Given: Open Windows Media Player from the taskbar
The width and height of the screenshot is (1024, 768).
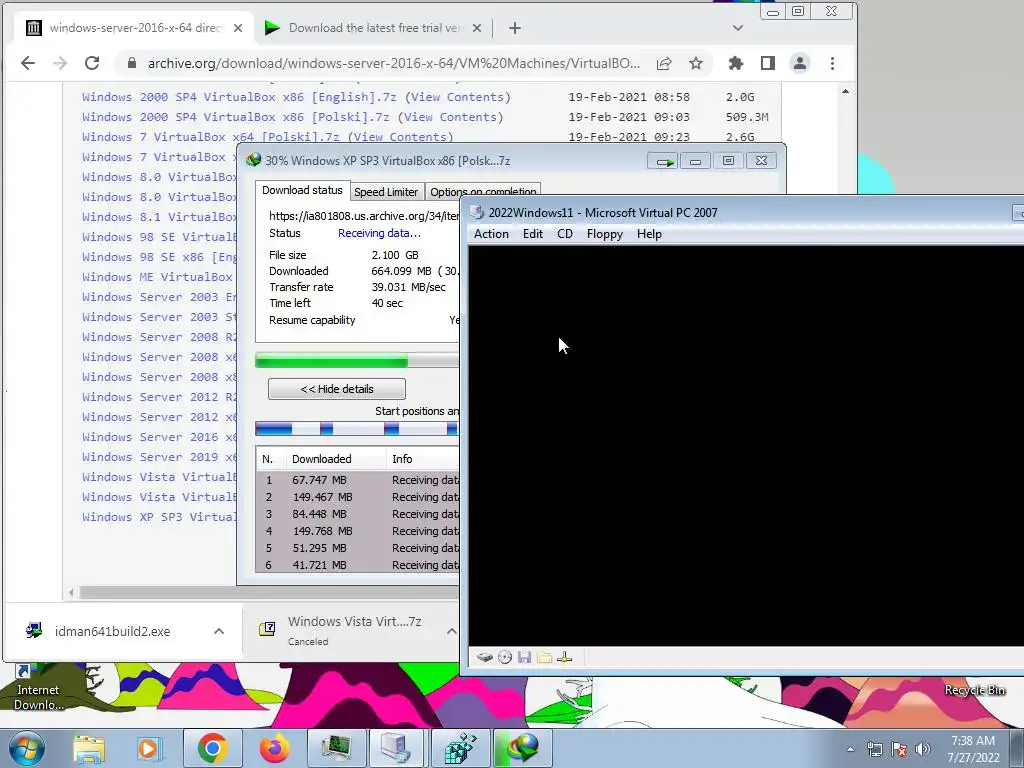Looking at the screenshot, I should pyautogui.click(x=149, y=748).
